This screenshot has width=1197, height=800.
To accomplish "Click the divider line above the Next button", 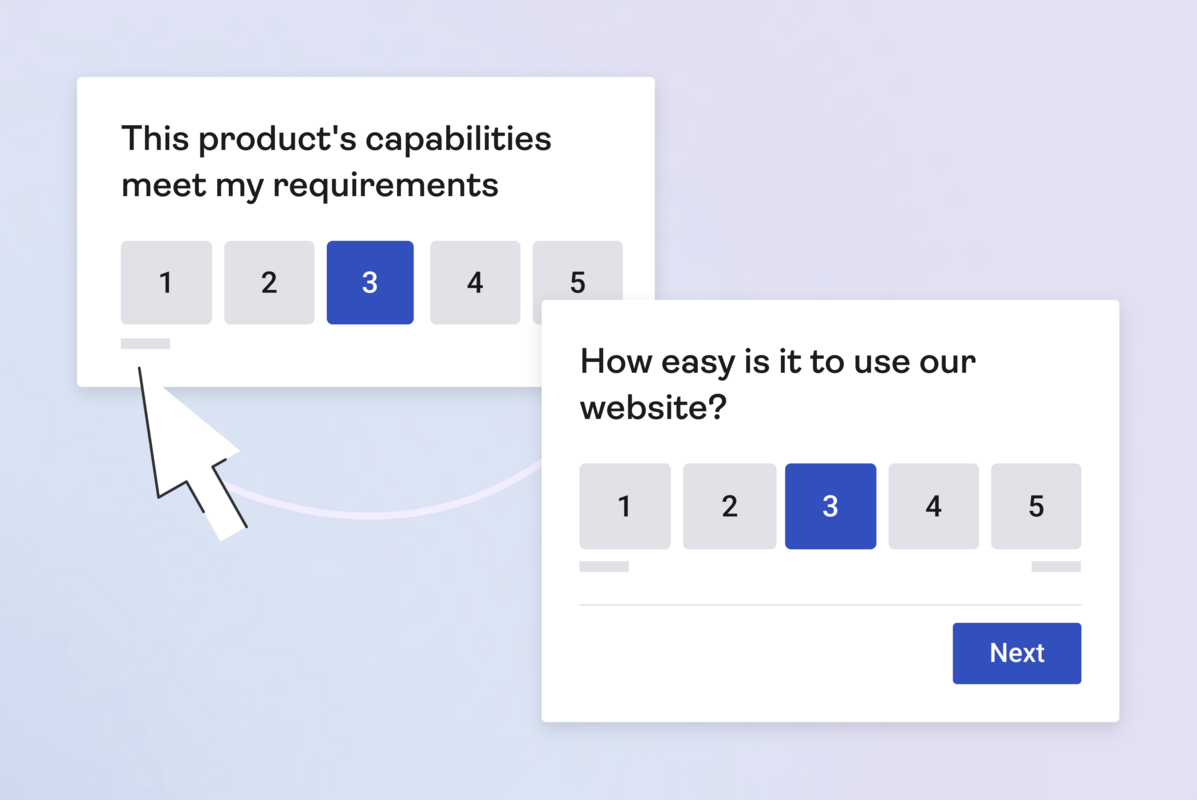I will pos(830,604).
